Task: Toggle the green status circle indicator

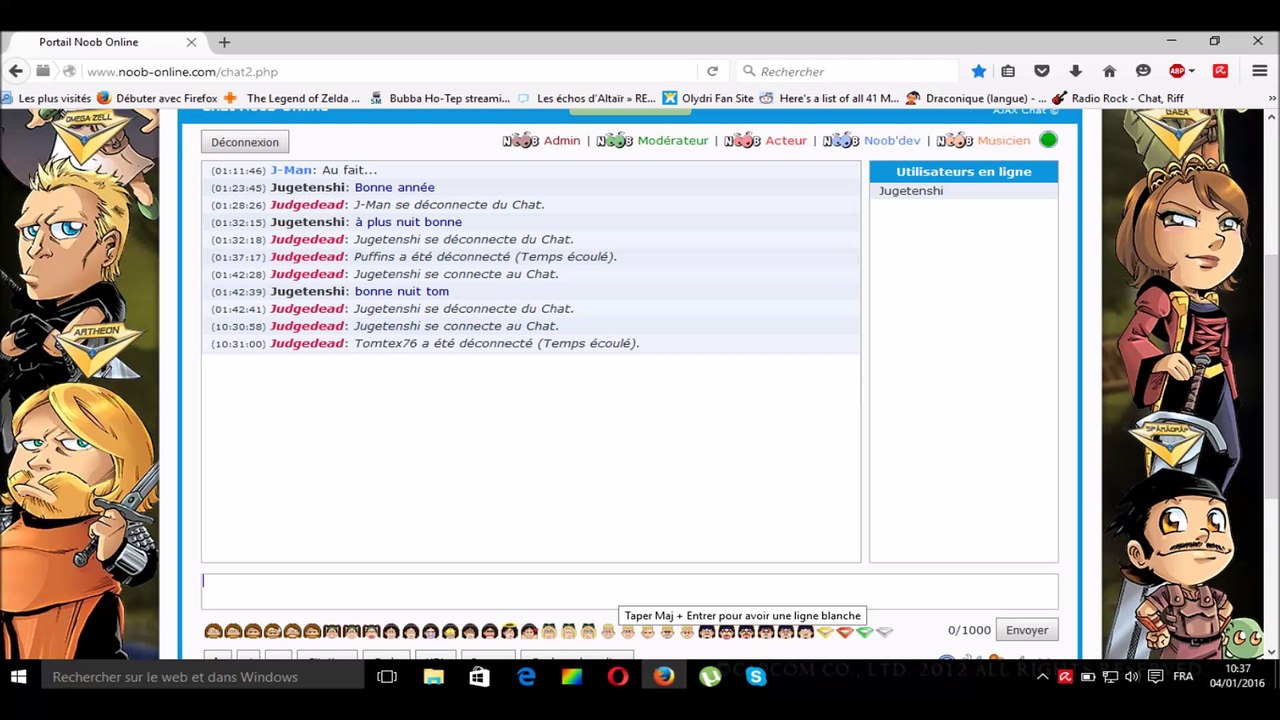Action: coord(1048,140)
